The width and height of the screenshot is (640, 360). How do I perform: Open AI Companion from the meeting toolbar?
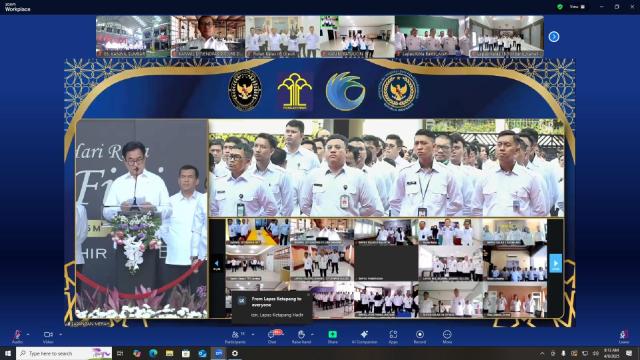(364, 336)
